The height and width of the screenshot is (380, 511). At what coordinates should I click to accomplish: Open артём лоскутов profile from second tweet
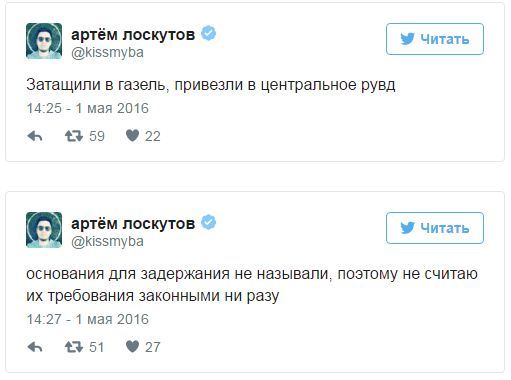pos(133,223)
